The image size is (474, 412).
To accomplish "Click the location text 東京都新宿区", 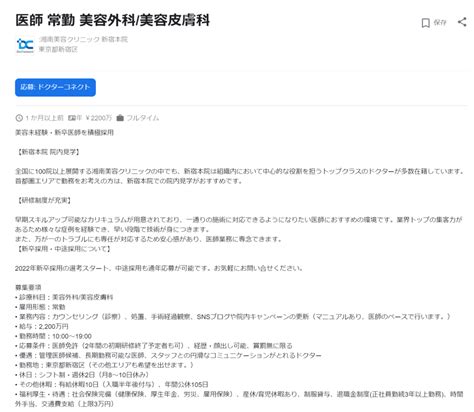I will pos(58,49).
